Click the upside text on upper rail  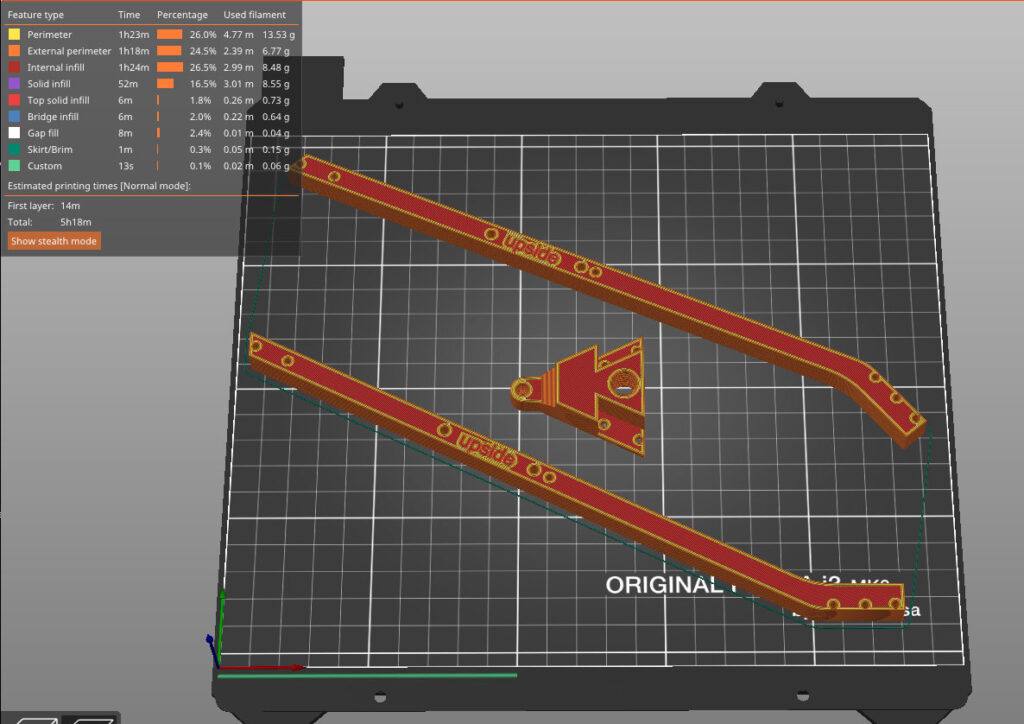pyautogui.click(x=532, y=249)
